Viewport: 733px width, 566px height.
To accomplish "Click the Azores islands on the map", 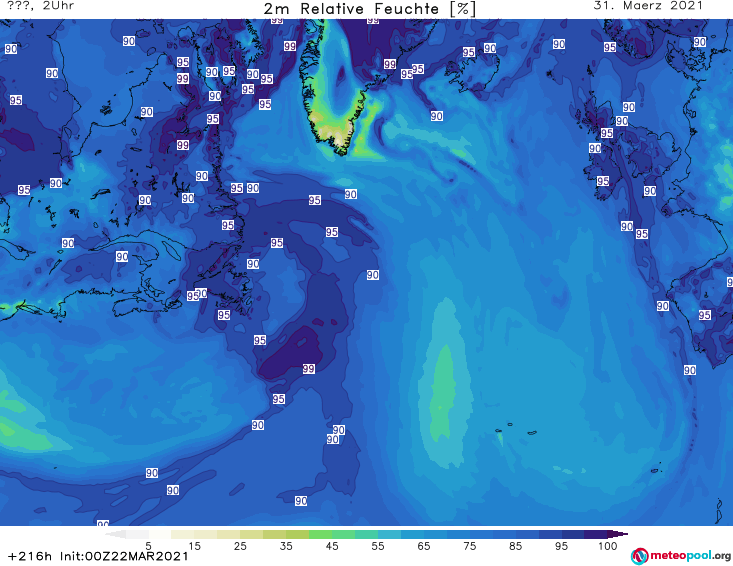I will 518,430.
